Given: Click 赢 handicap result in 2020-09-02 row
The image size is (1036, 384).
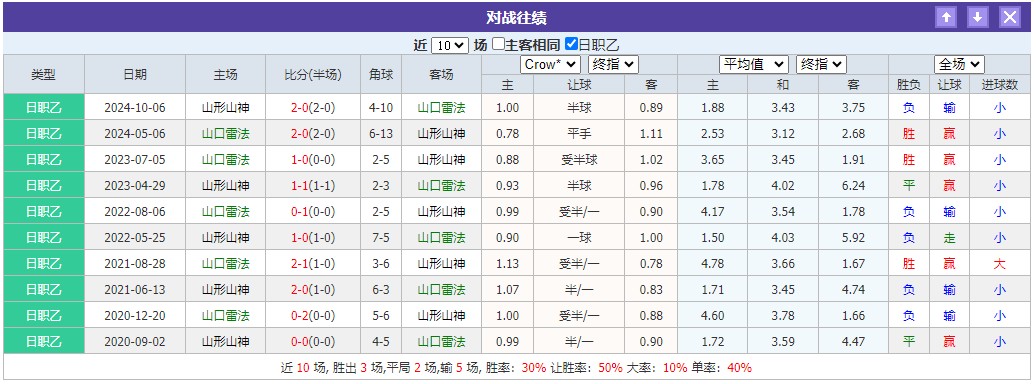Looking at the screenshot, I should click(x=949, y=342).
